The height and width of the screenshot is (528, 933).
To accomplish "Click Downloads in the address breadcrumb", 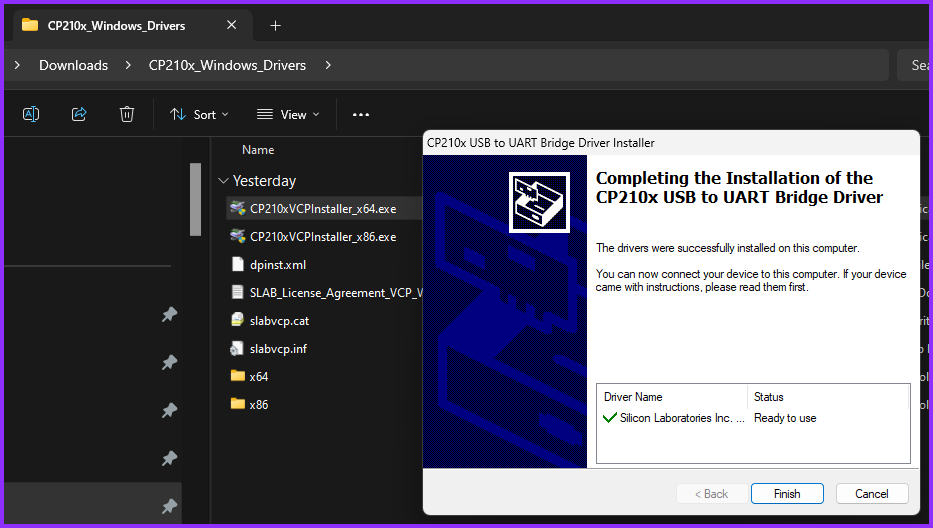I will pyautogui.click(x=73, y=65).
